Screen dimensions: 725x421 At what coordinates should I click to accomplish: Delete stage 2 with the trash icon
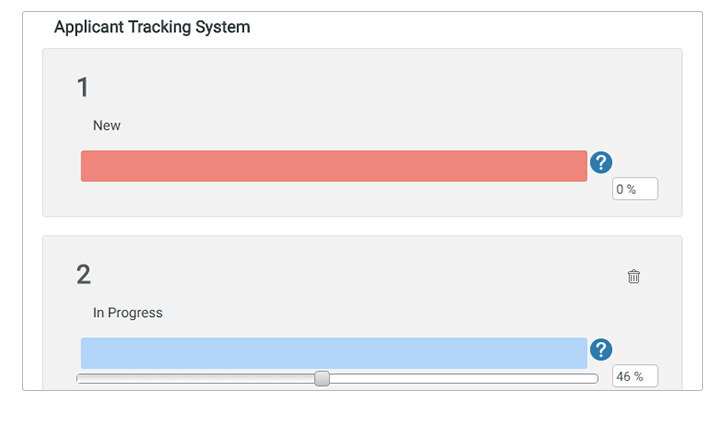633,276
